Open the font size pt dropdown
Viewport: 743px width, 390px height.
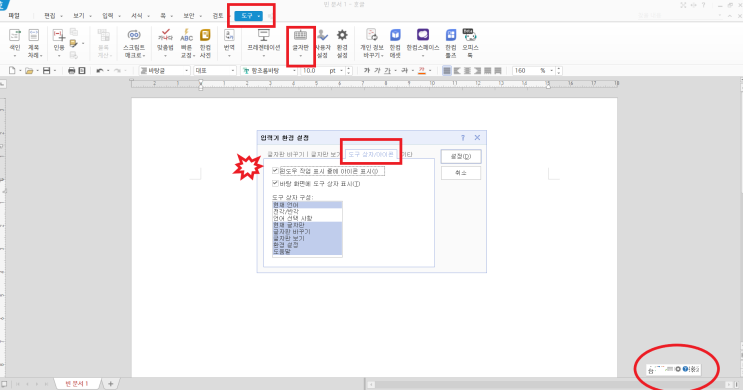coord(341,71)
